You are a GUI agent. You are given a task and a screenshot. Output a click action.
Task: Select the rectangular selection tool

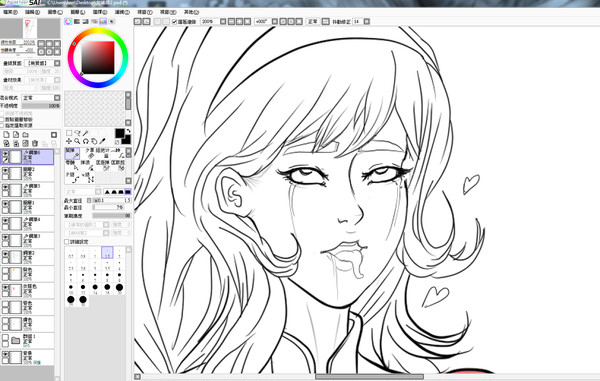tap(69, 133)
